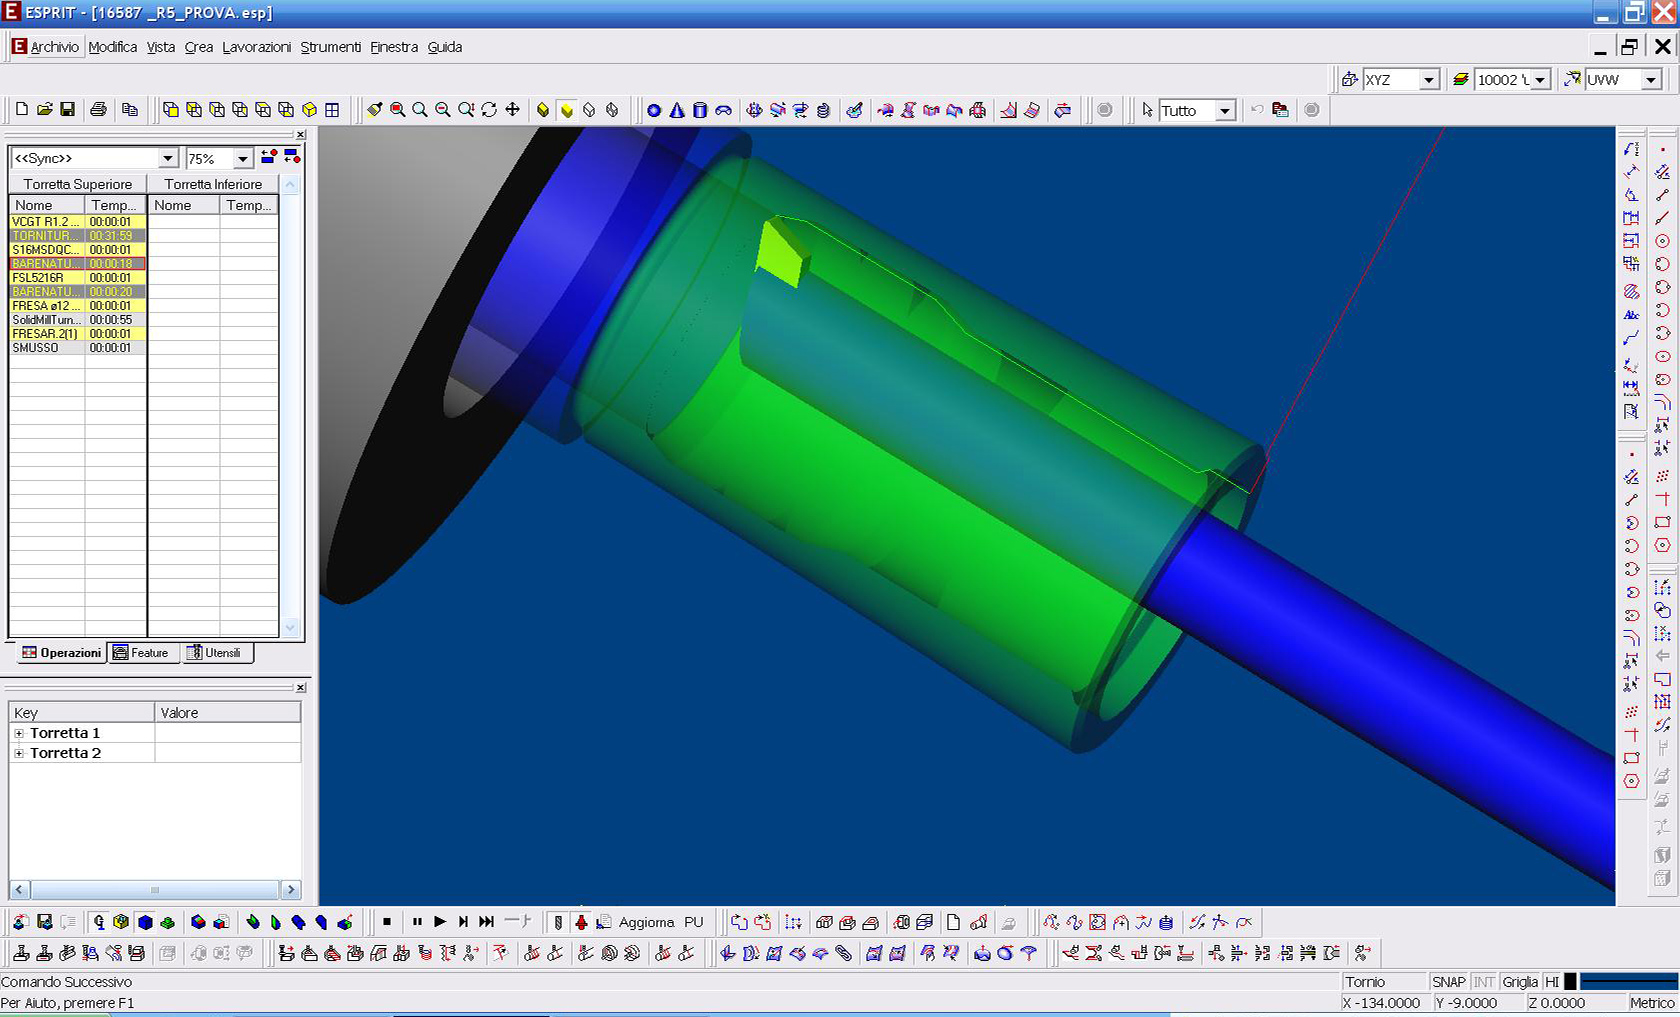Click the rotate view refresh icon
This screenshot has width=1680, height=1017.
pyautogui.click(x=489, y=110)
